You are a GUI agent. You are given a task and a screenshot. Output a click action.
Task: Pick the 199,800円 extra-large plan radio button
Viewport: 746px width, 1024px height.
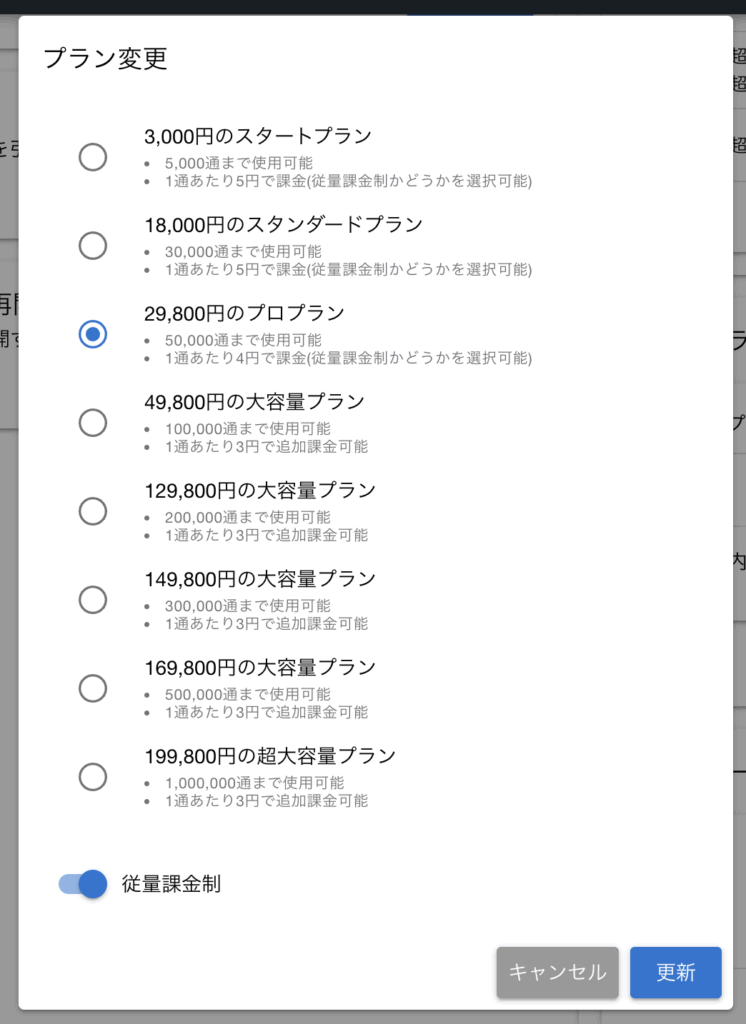(93, 777)
